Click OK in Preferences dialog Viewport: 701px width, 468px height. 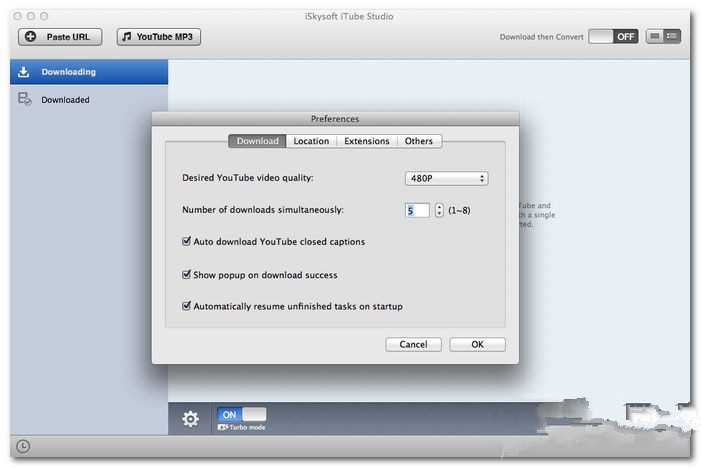click(477, 344)
